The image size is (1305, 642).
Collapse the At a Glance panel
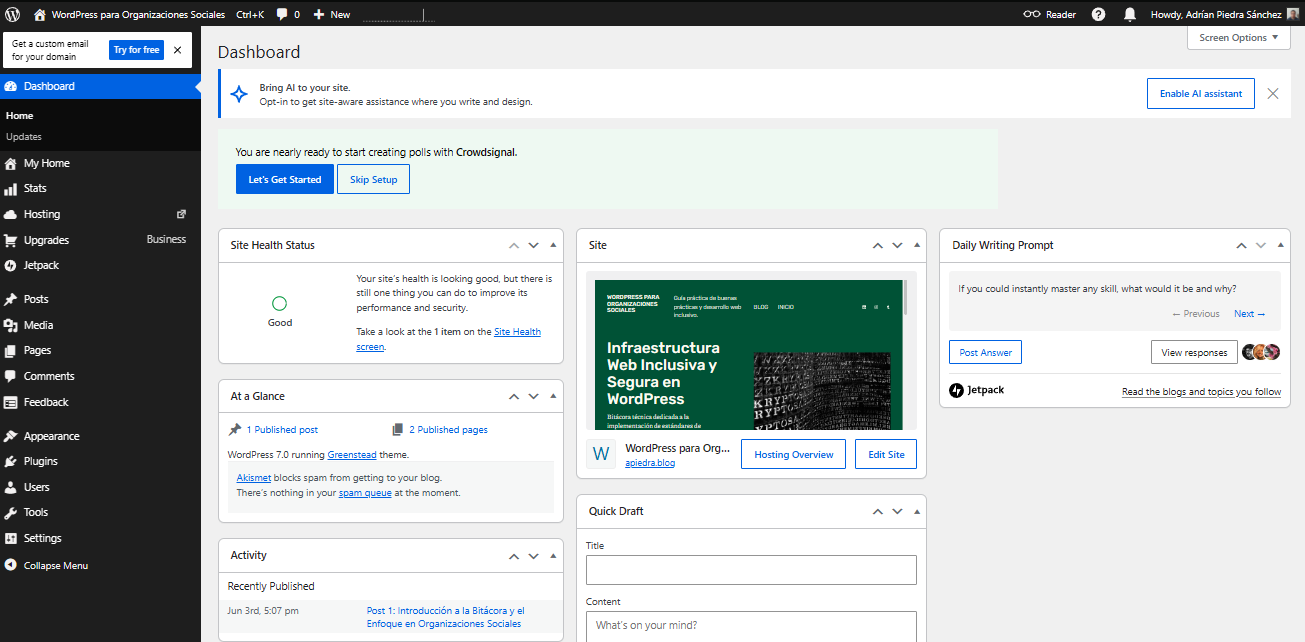555,396
